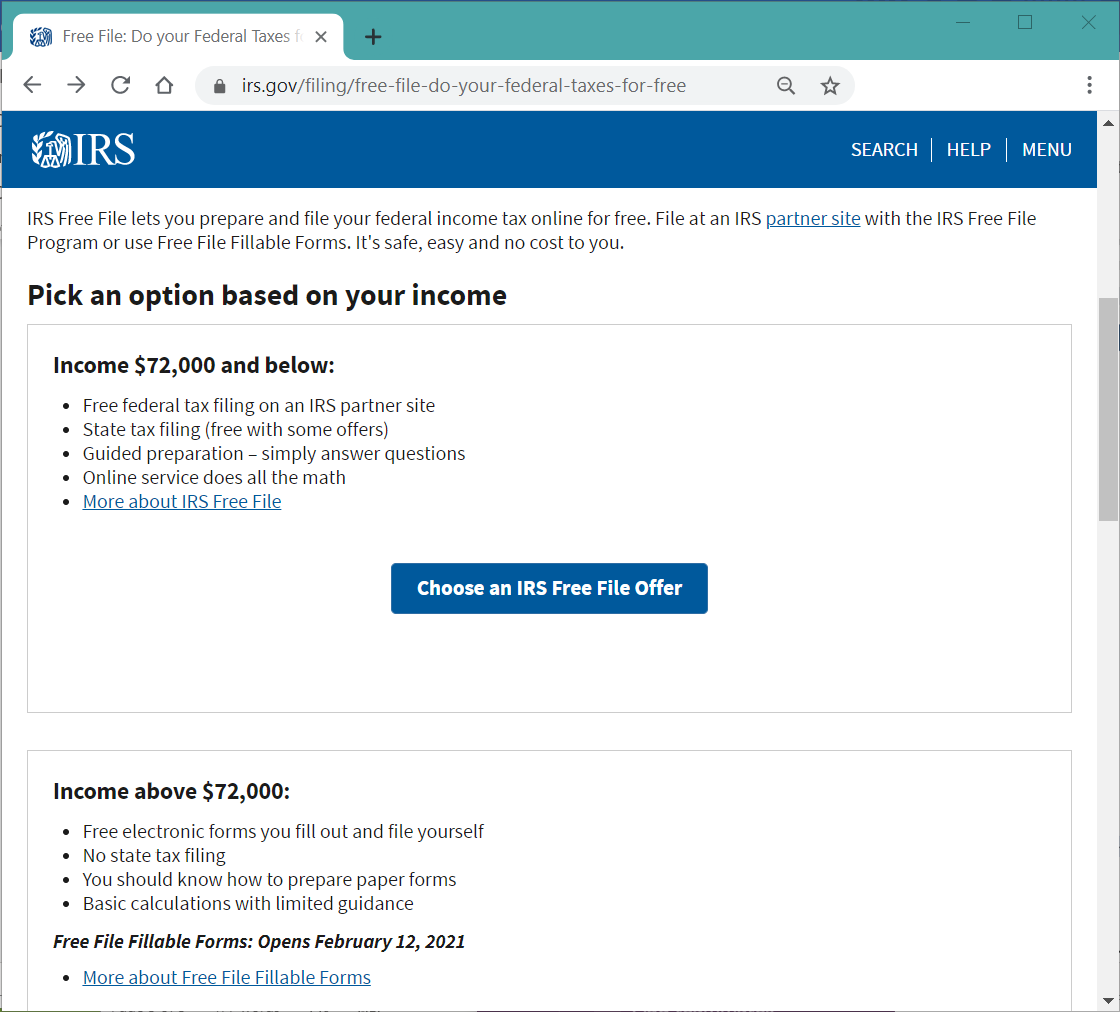Click the browser back arrow

(32, 86)
